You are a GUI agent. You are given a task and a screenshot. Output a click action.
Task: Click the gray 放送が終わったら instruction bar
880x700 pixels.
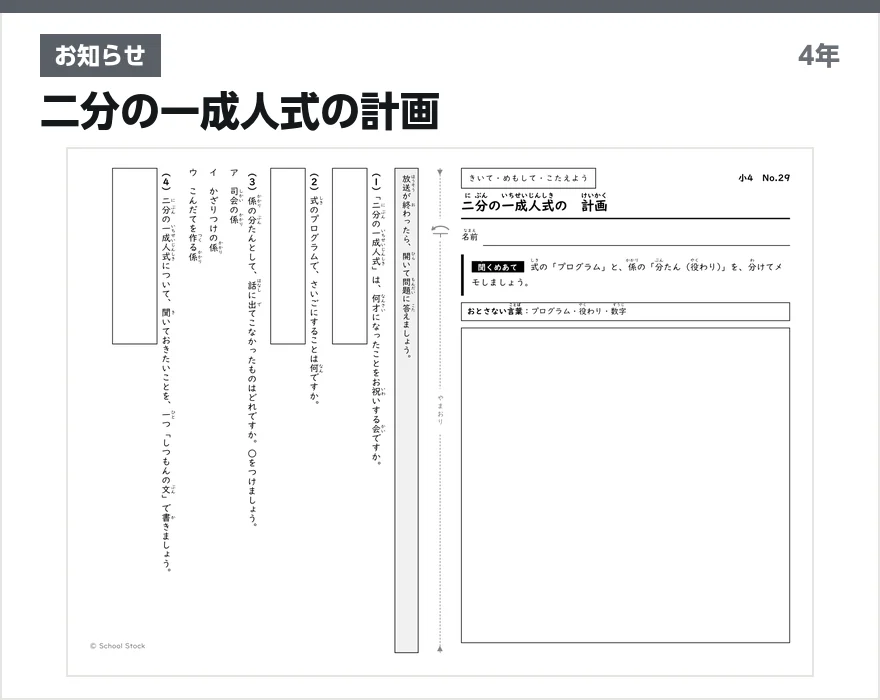pos(406,410)
